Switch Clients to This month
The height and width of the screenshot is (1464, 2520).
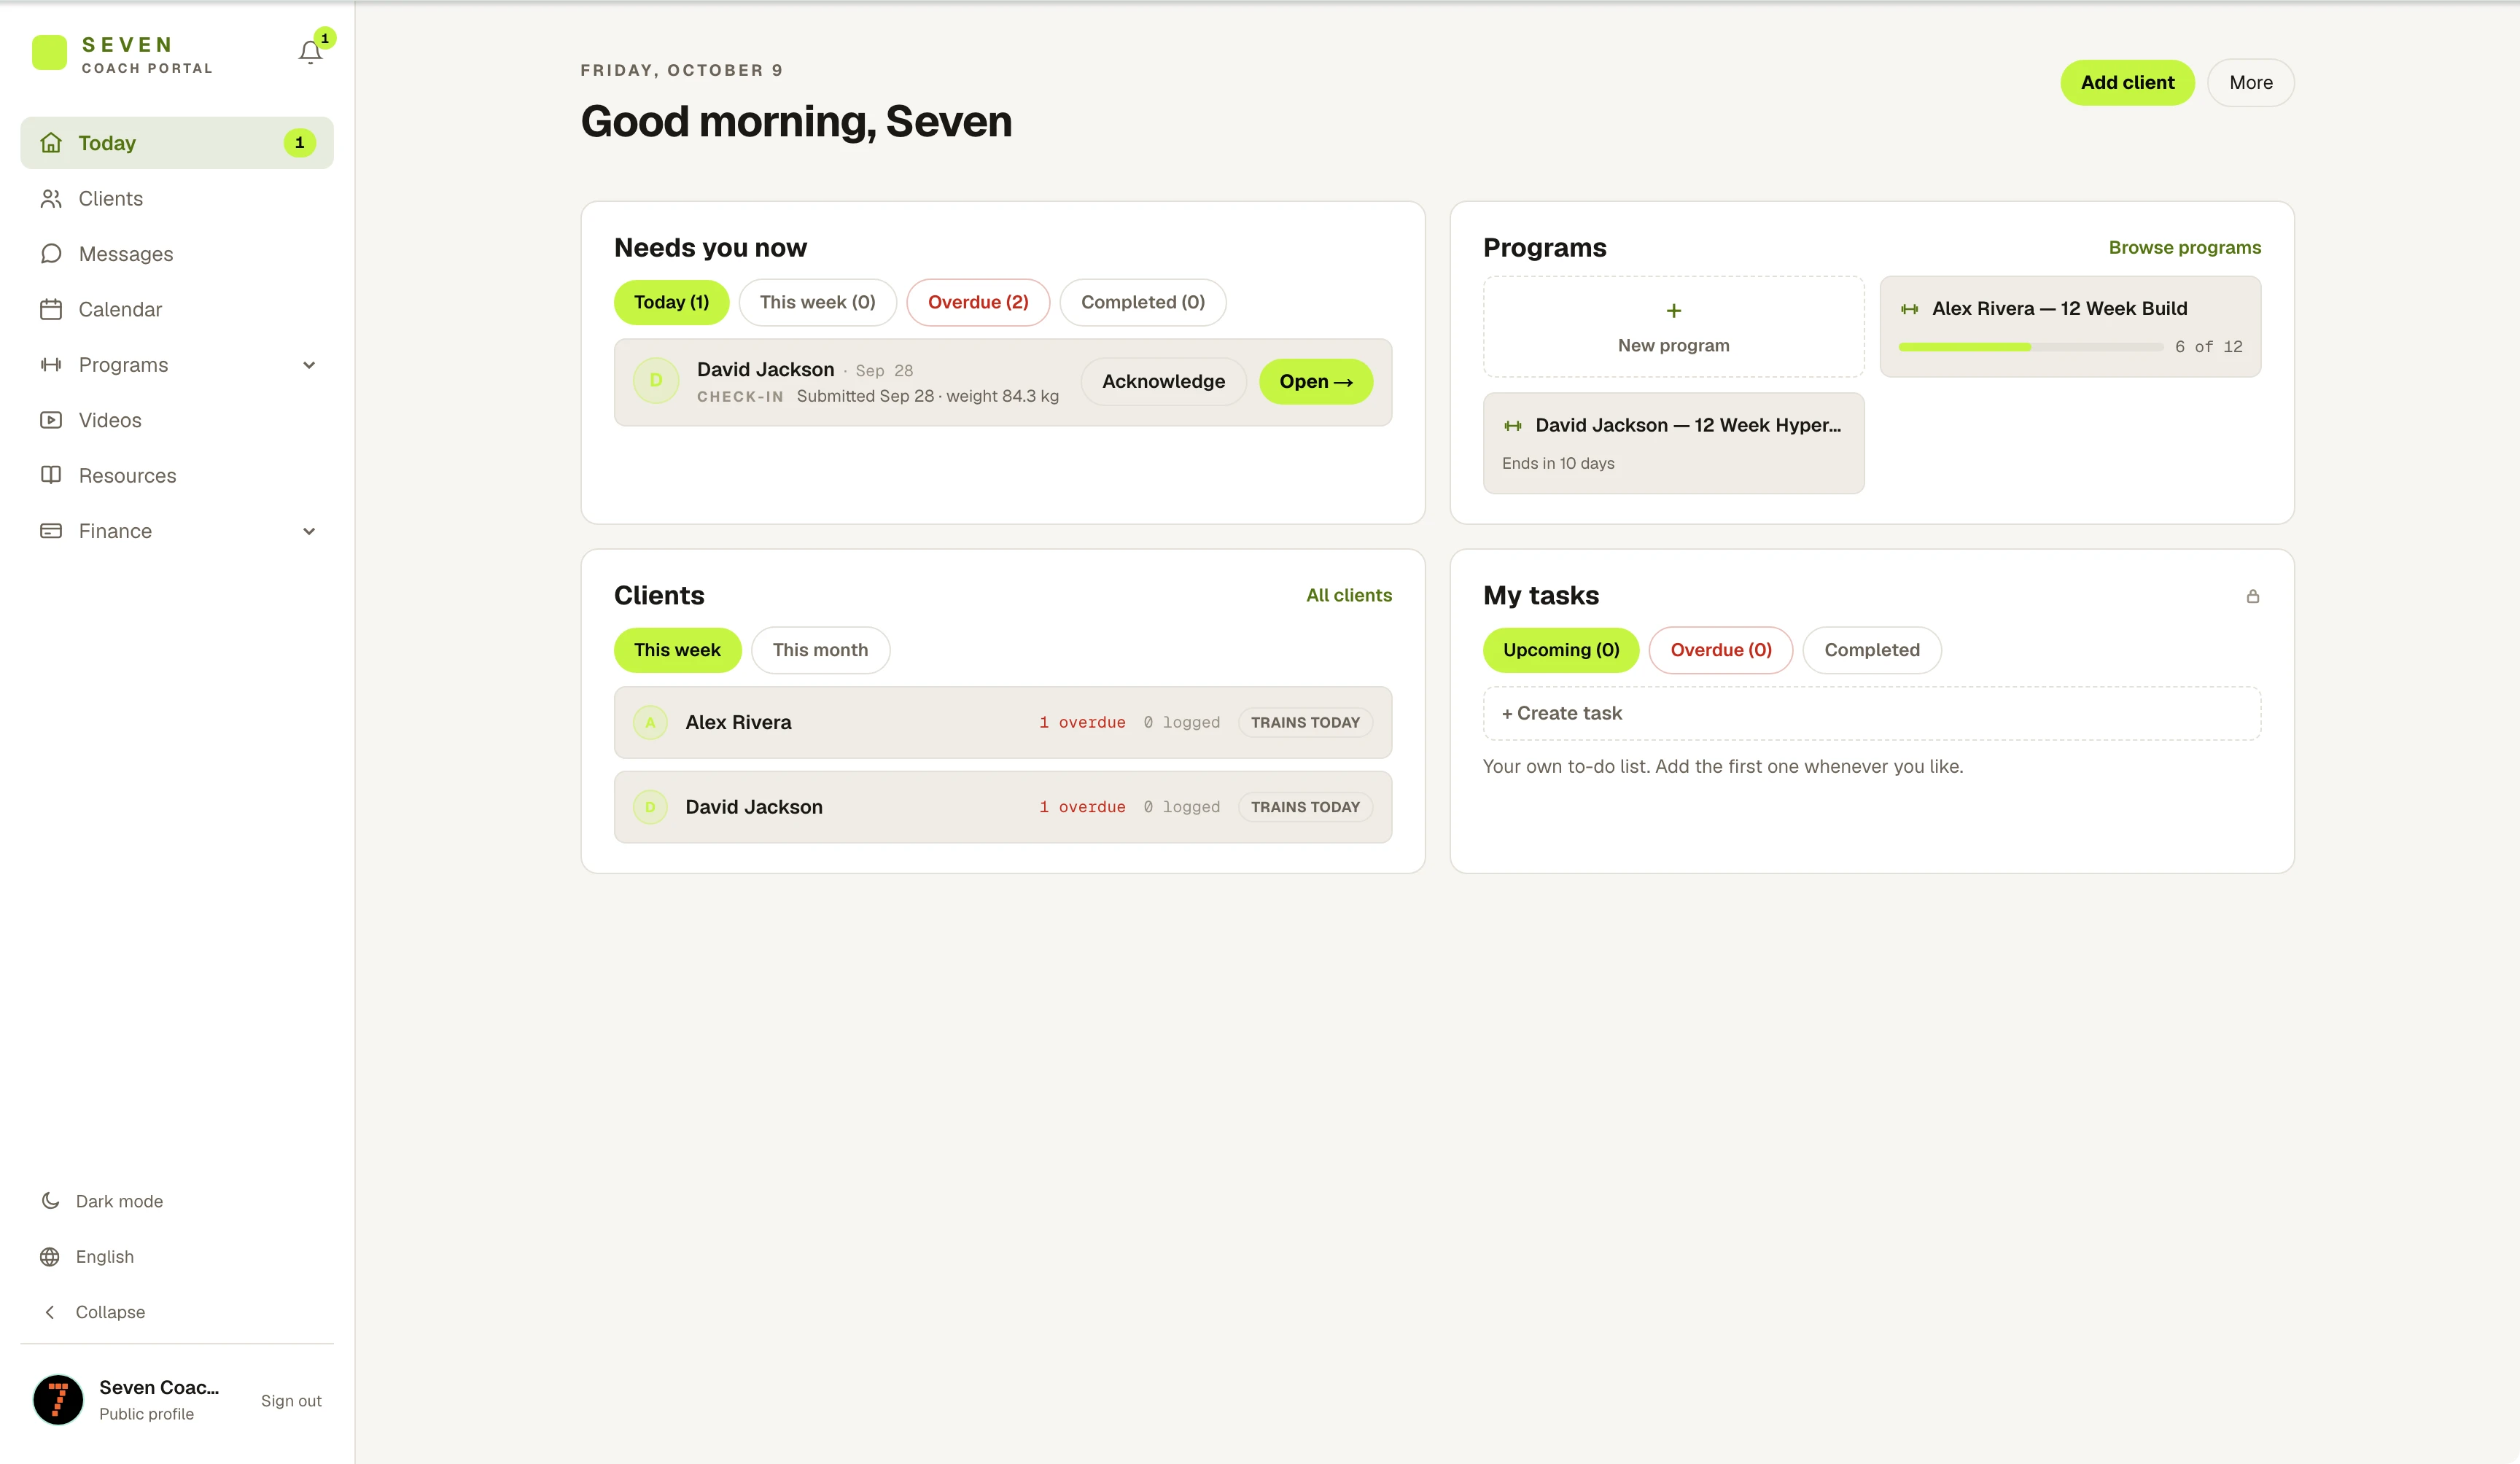click(x=820, y=650)
